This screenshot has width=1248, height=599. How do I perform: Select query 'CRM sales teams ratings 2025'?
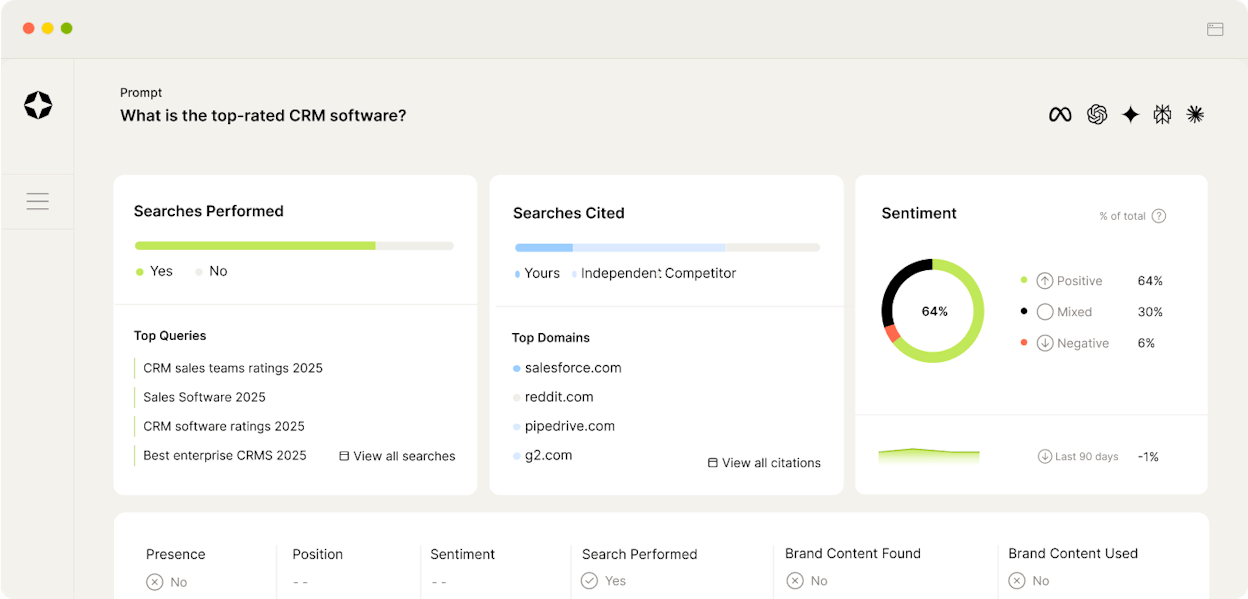(x=233, y=368)
